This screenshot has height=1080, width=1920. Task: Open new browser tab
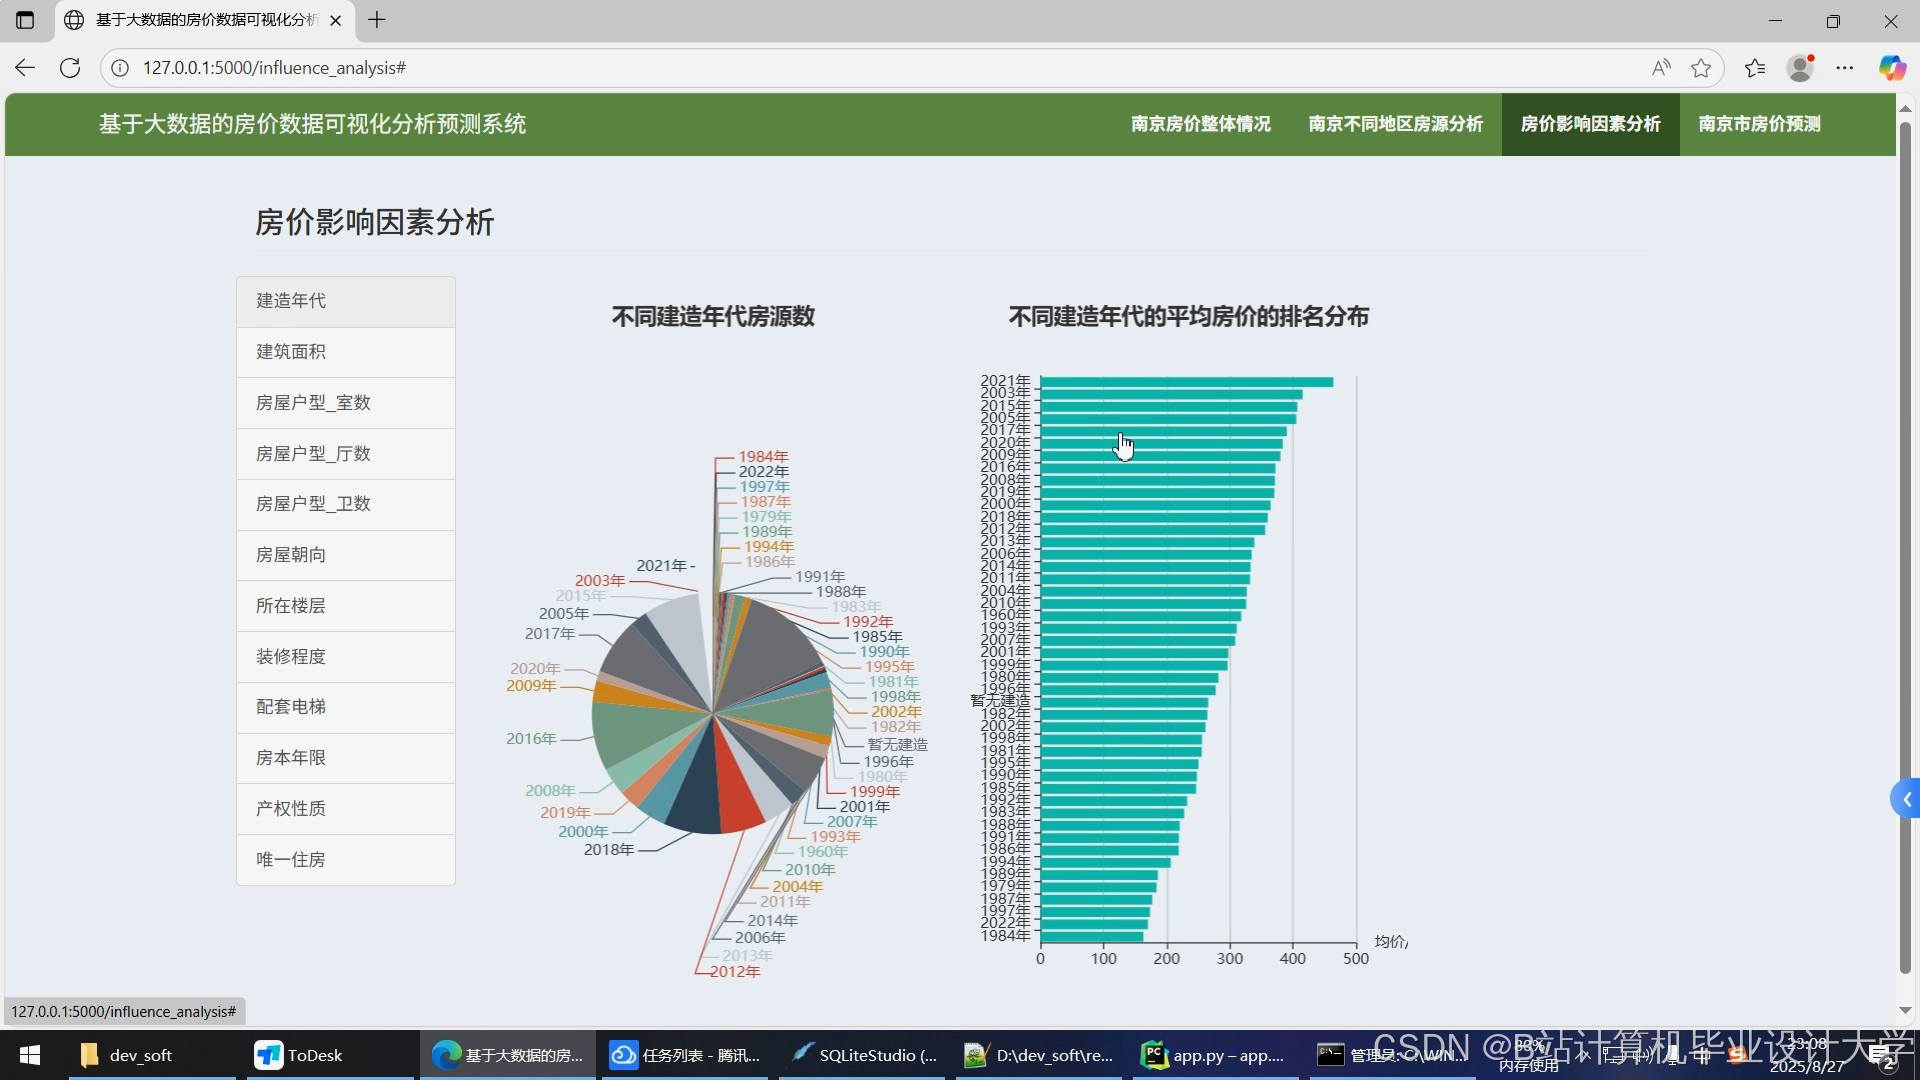[377, 20]
